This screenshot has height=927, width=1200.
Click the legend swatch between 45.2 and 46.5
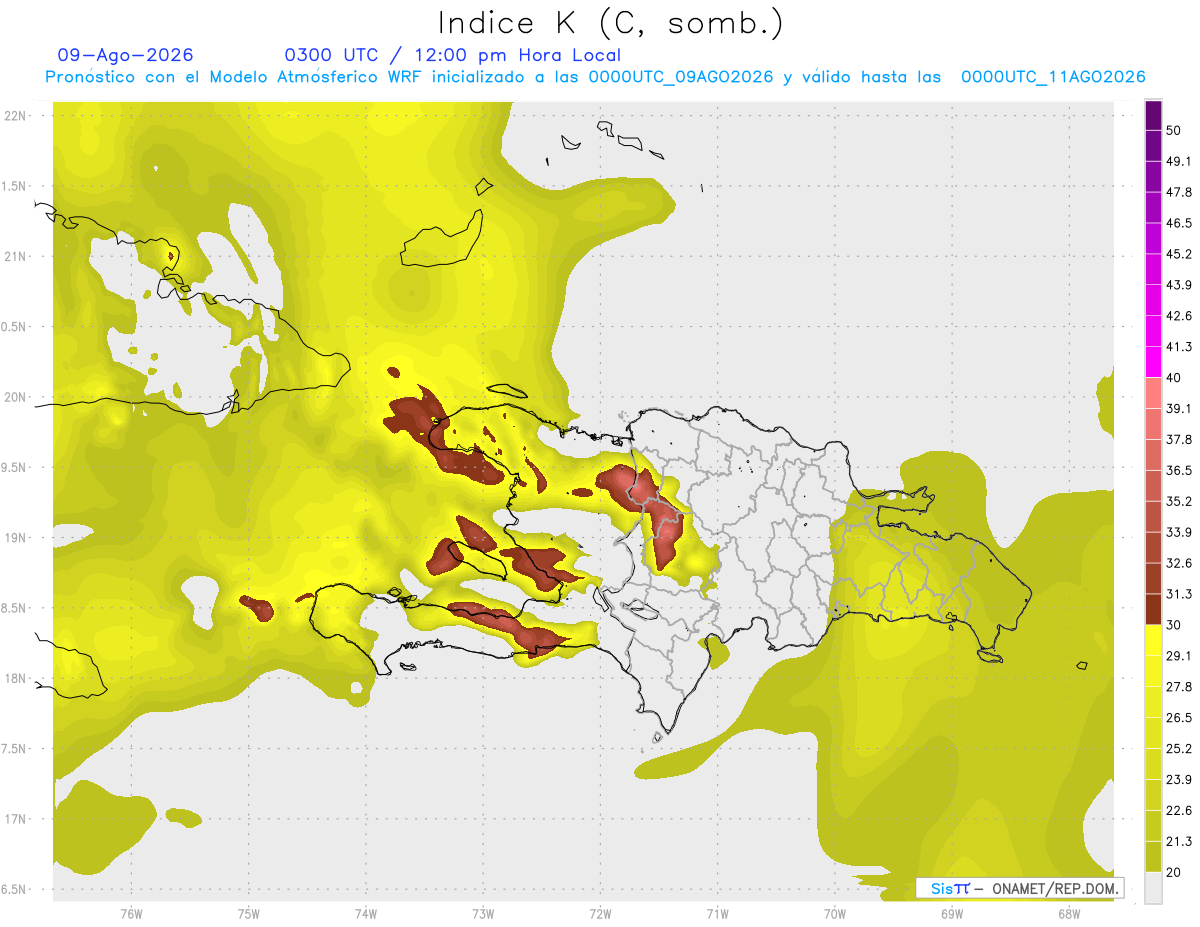click(x=1153, y=238)
